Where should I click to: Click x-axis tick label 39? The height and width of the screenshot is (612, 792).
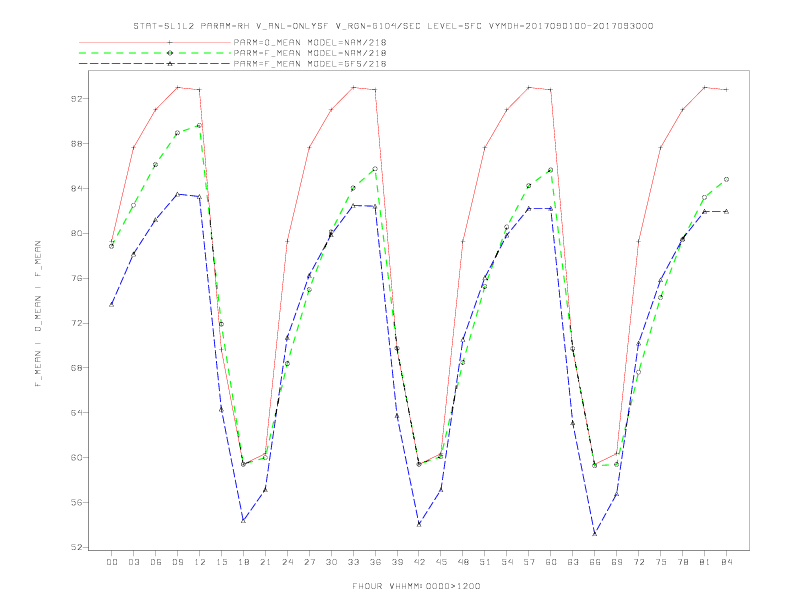tap(397, 562)
